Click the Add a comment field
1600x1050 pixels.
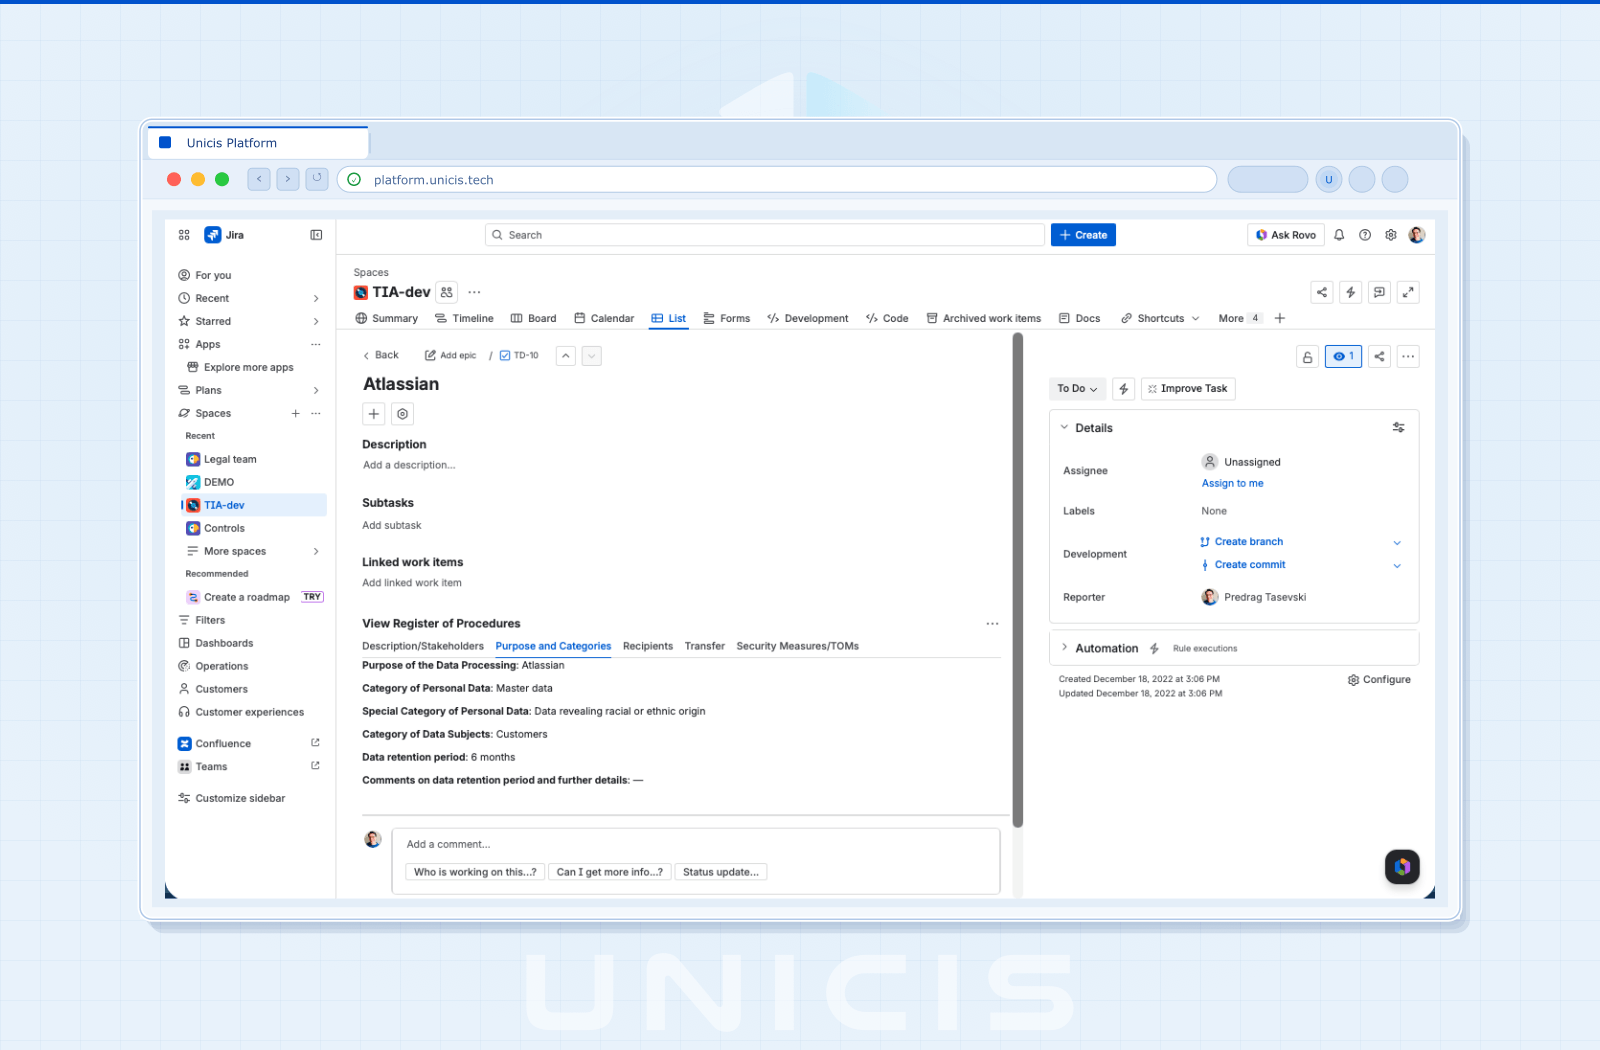click(x=696, y=845)
